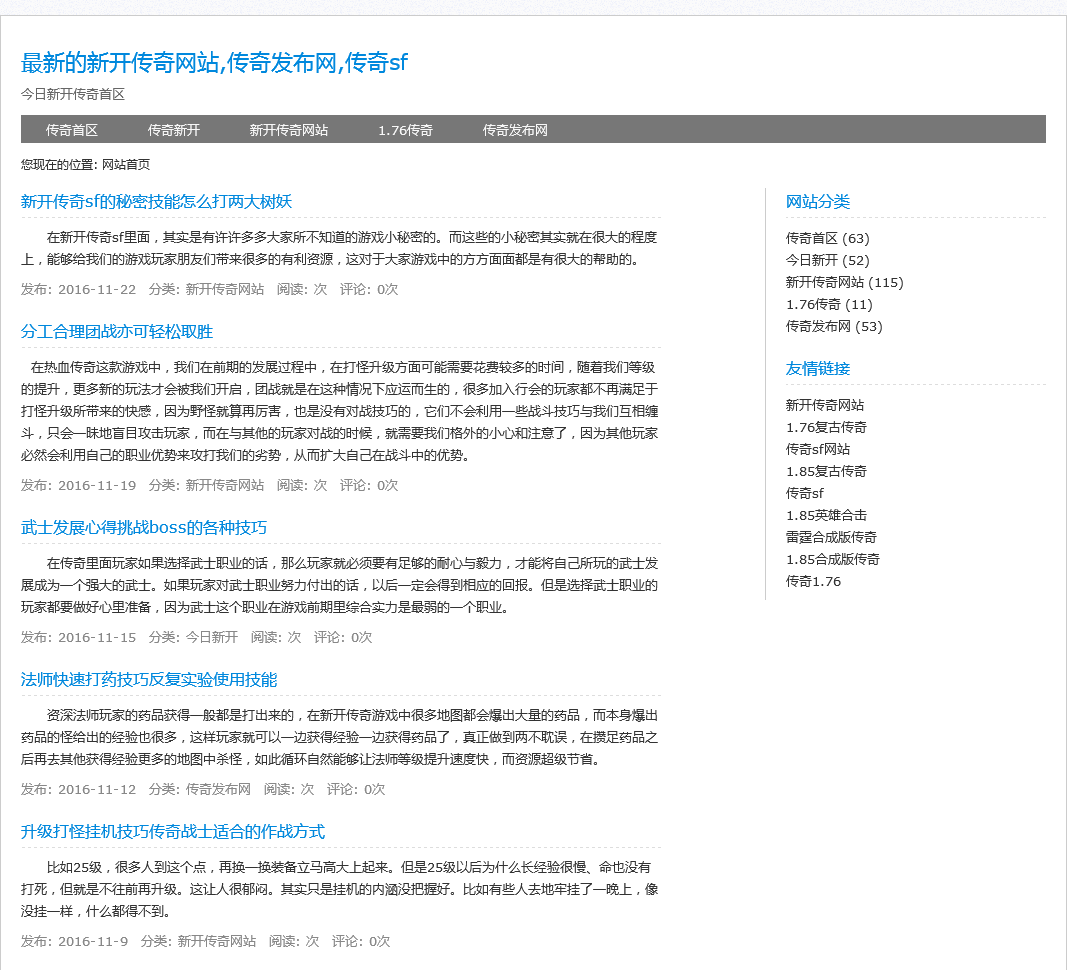Viewport: 1067px width, 970px height.
Task: Open sidebar category 新开传奇网站 (115)
Action: point(844,282)
